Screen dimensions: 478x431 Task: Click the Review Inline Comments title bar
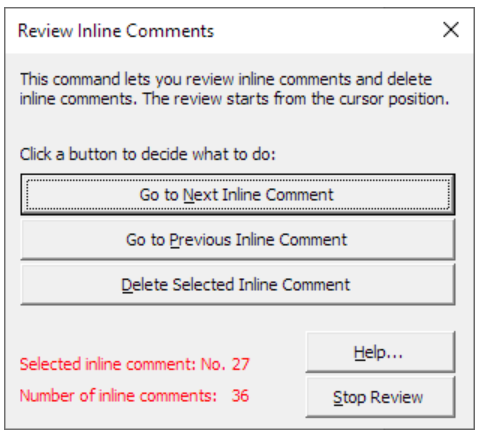[239, 31]
